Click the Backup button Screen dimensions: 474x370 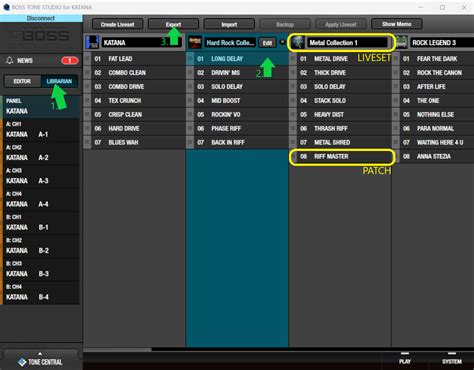click(x=285, y=24)
